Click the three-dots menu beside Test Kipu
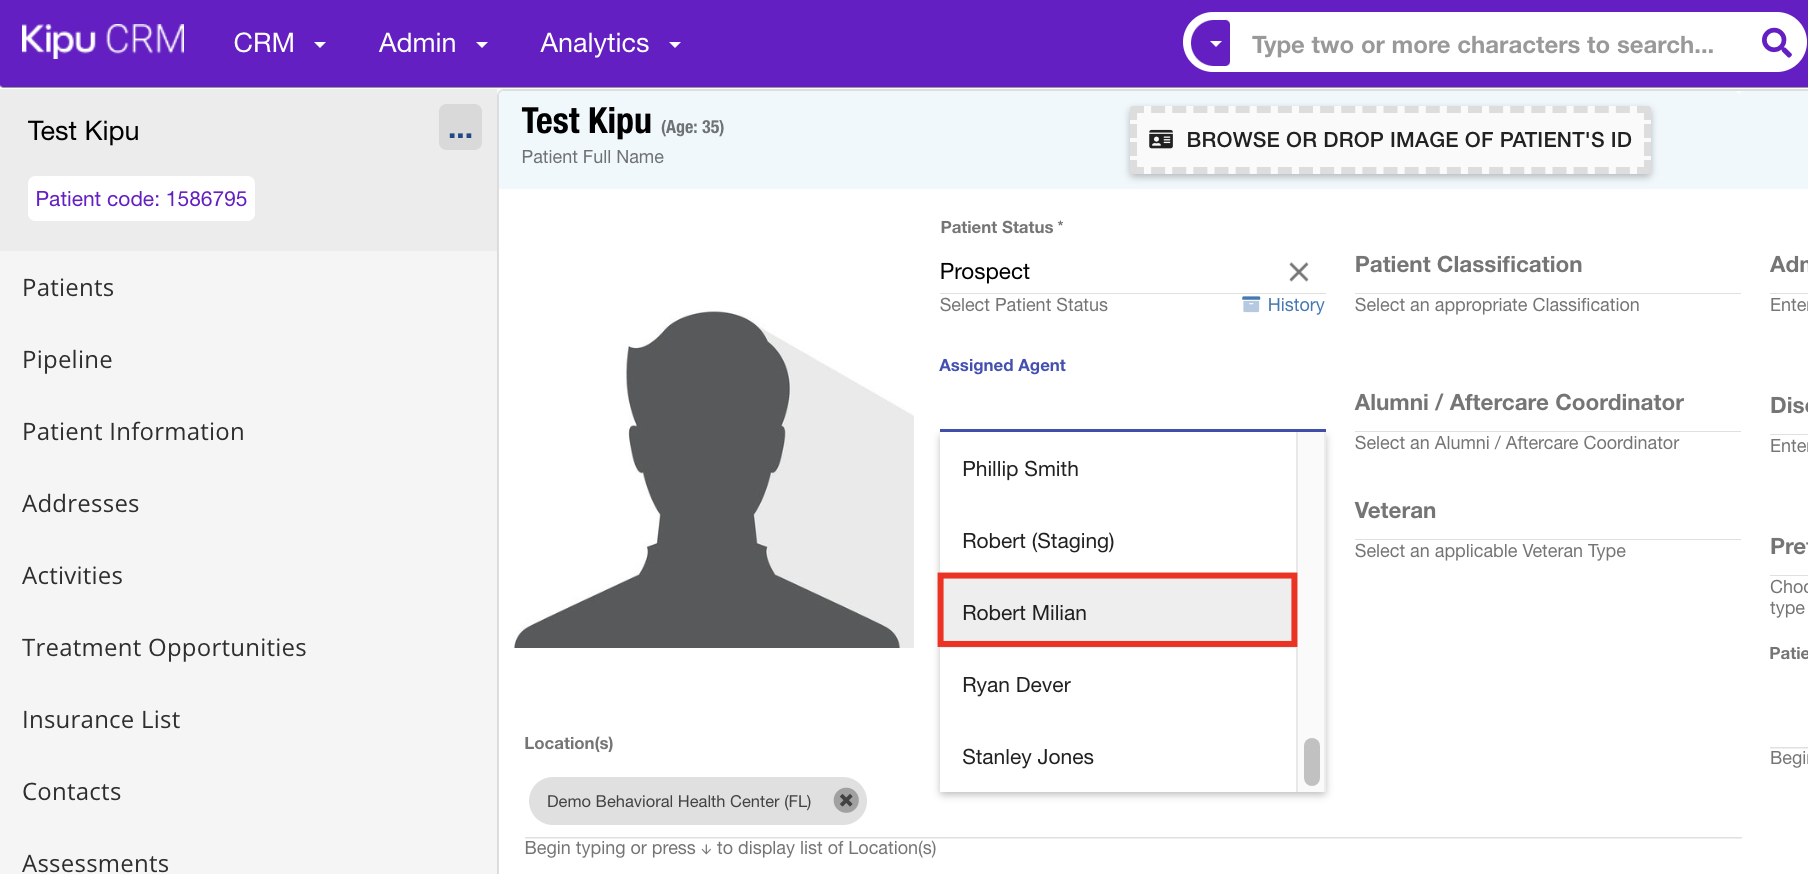 pyautogui.click(x=460, y=128)
